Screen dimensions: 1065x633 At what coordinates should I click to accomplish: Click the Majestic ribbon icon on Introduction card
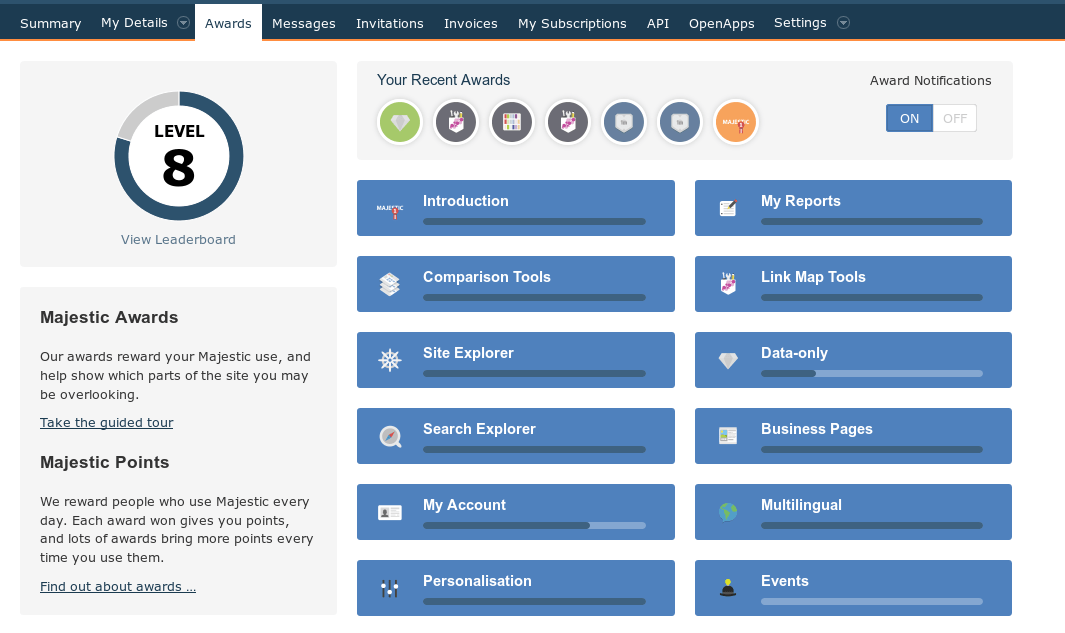[390, 210]
